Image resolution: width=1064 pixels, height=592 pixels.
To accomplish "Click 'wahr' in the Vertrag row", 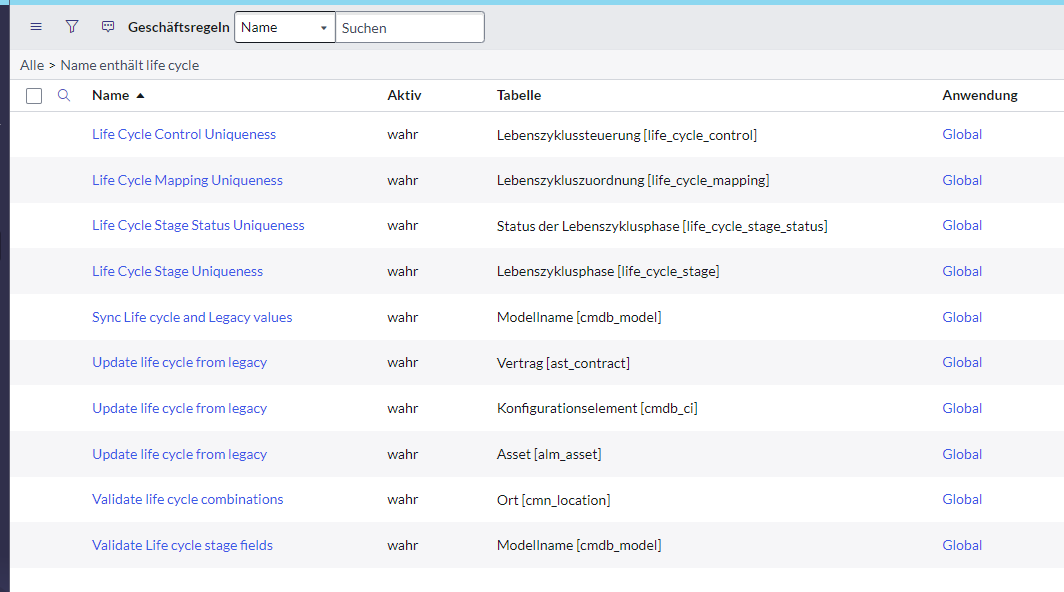I will pyautogui.click(x=403, y=363).
